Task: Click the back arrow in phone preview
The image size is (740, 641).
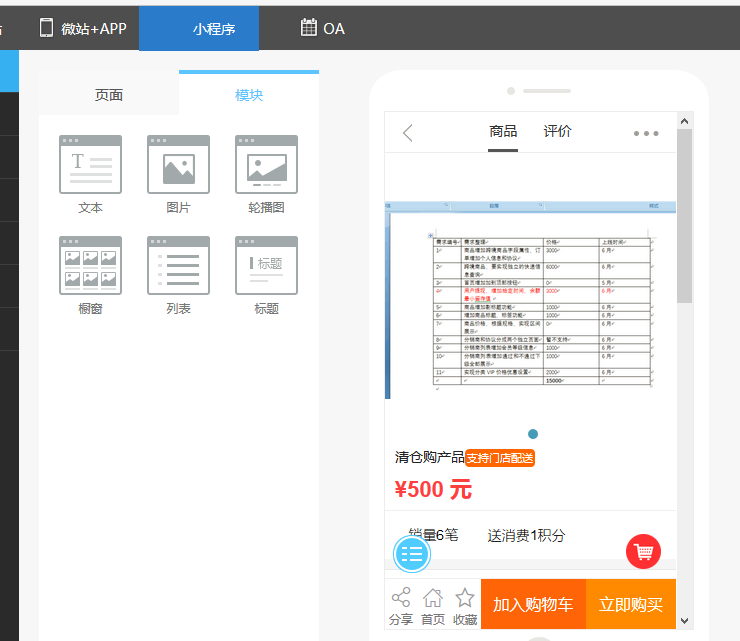Action: point(408,133)
